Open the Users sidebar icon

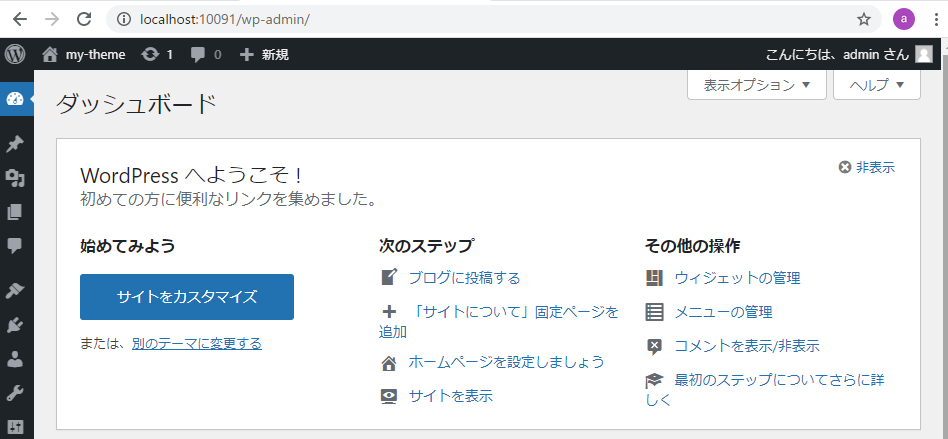[x=15, y=358]
